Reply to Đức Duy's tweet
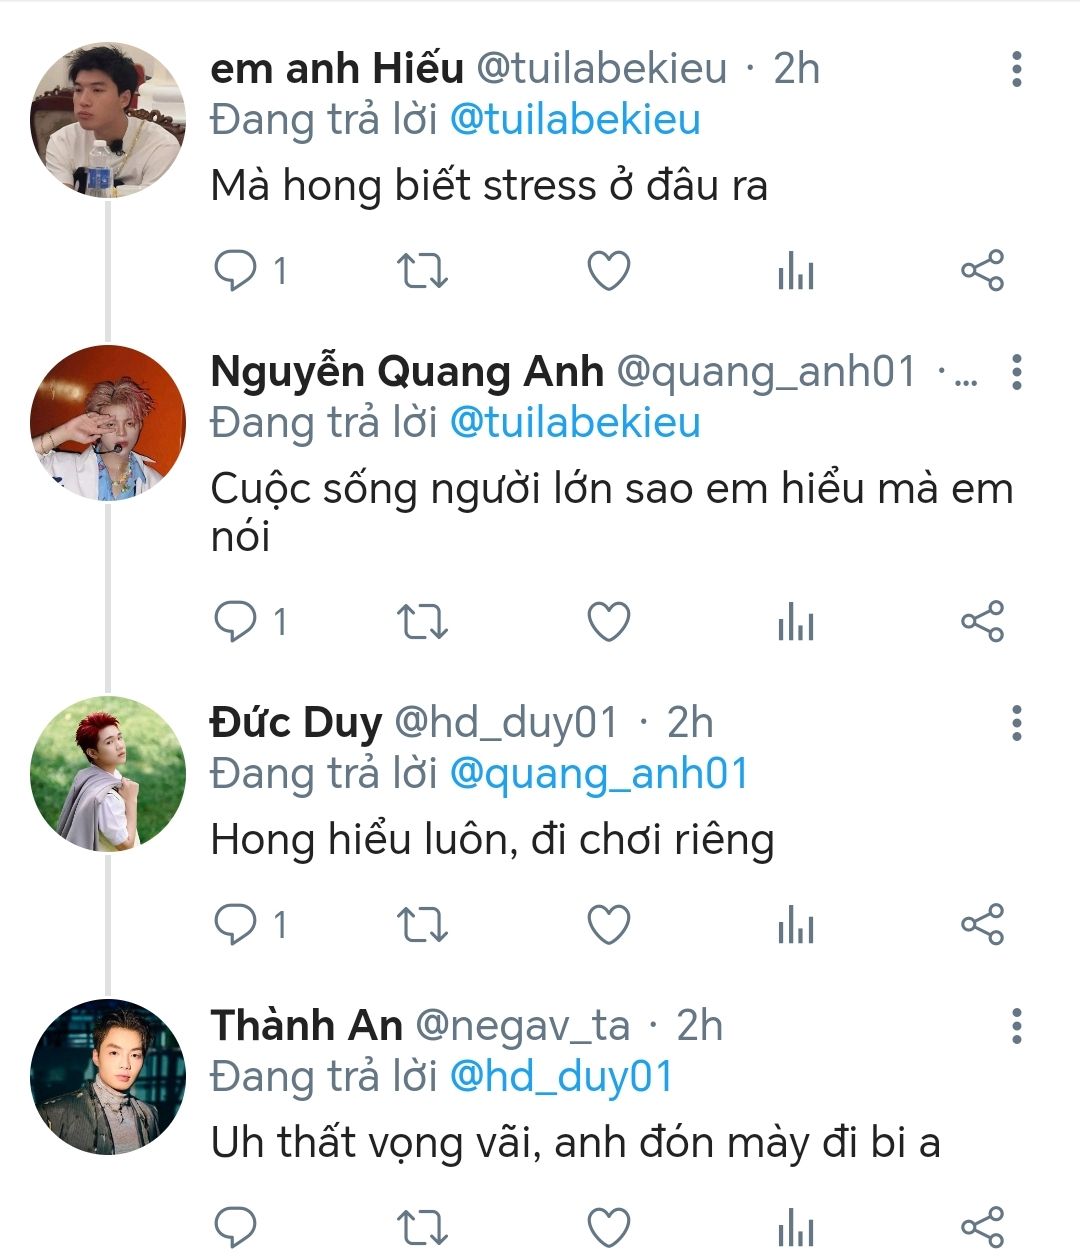The image size is (1080, 1259). [236, 925]
